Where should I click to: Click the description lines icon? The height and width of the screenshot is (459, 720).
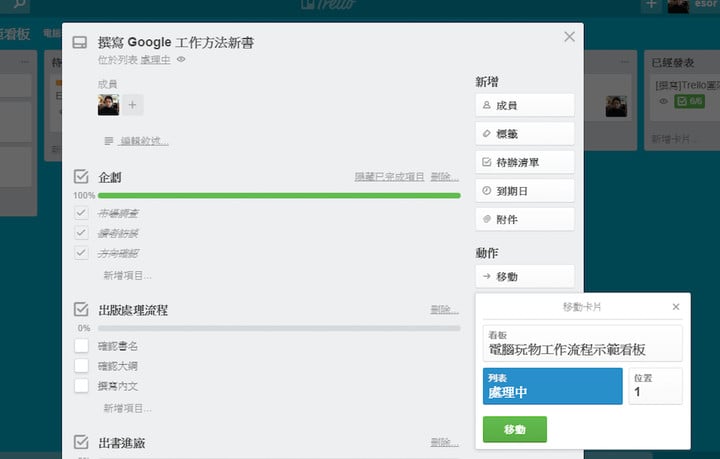click(109, 141)
